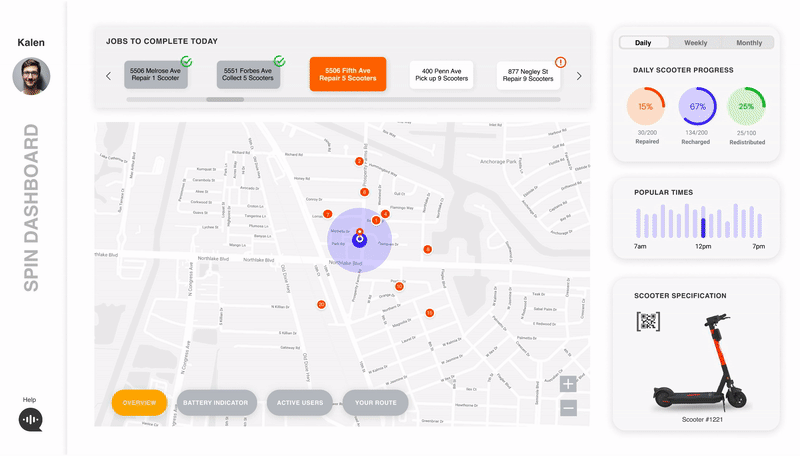Show Active Users on the map
The width and height of the screenshot is (800, 456).
(300, 402)
